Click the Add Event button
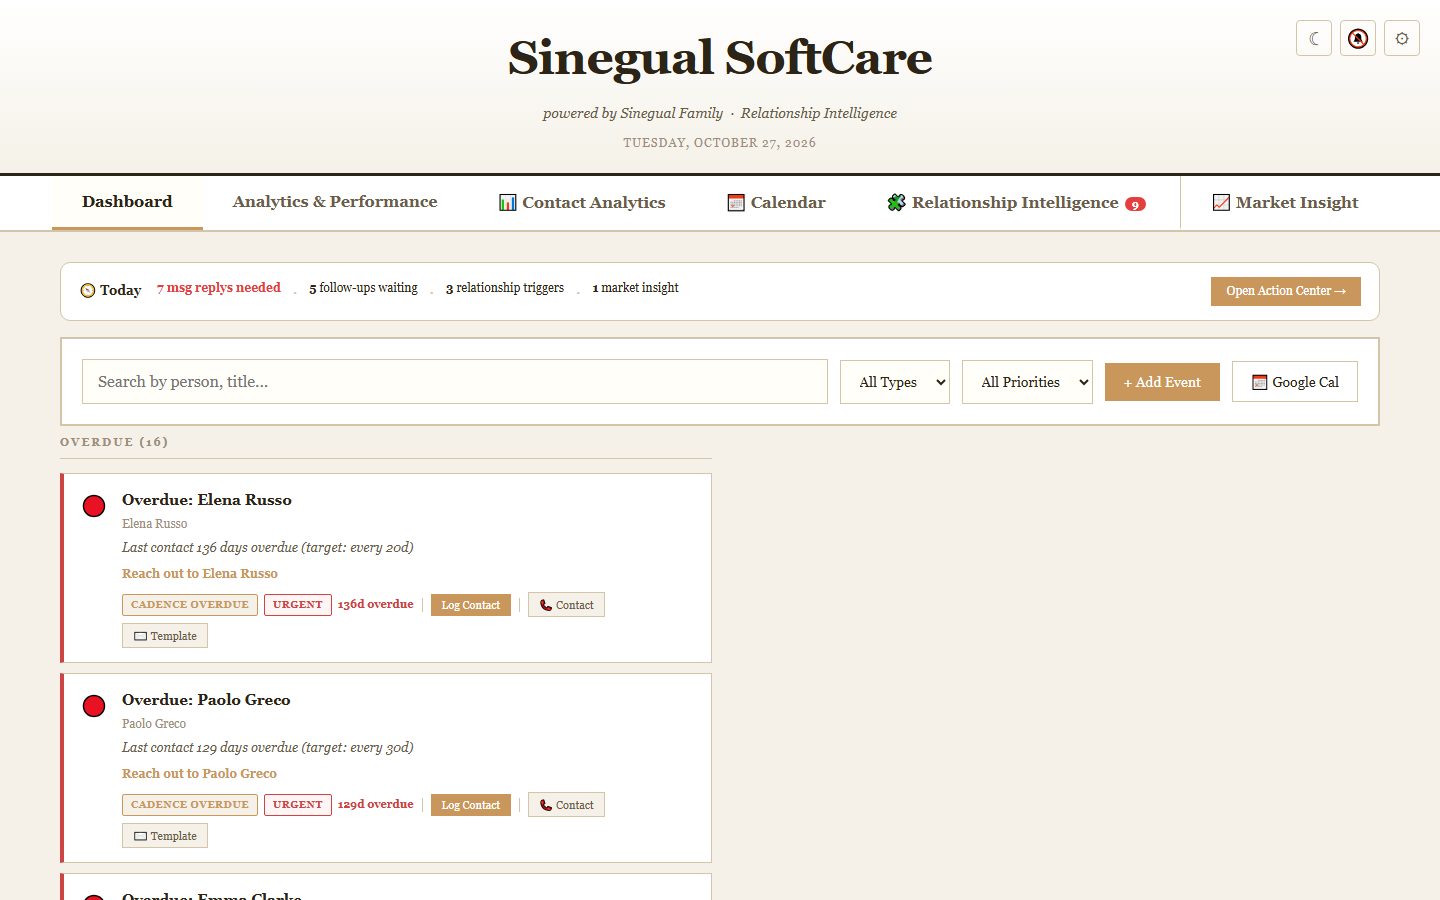This screenshot has height=900, width=1440. click(x=1162, y=382)
